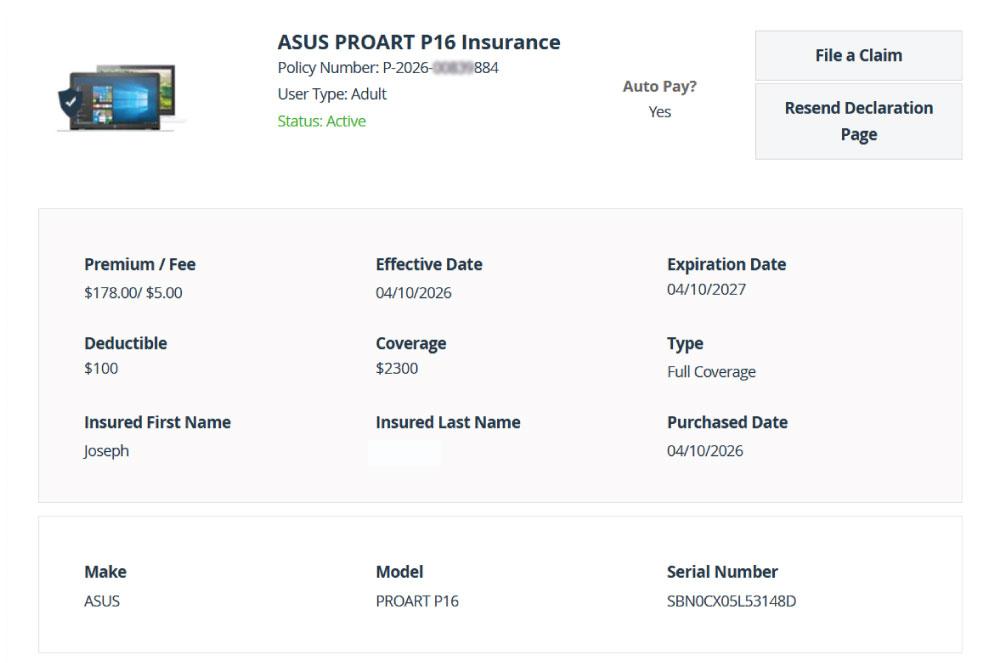The image size is (1000, 663).
Task: Click the serial number SBN0CX05L53148D
Action: 731,601
